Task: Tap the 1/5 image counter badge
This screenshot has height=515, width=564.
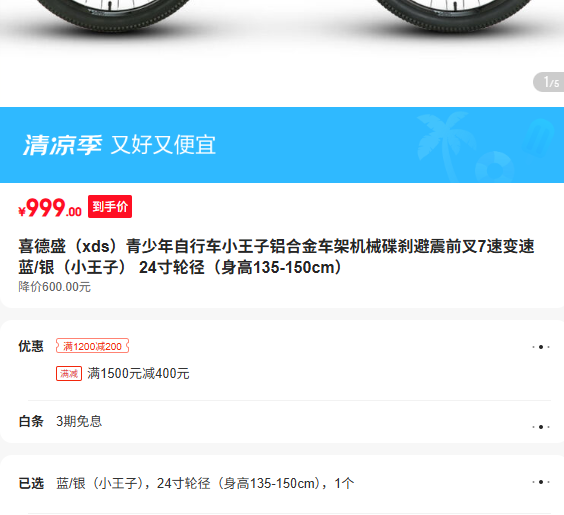Action: tap(549, 82)
